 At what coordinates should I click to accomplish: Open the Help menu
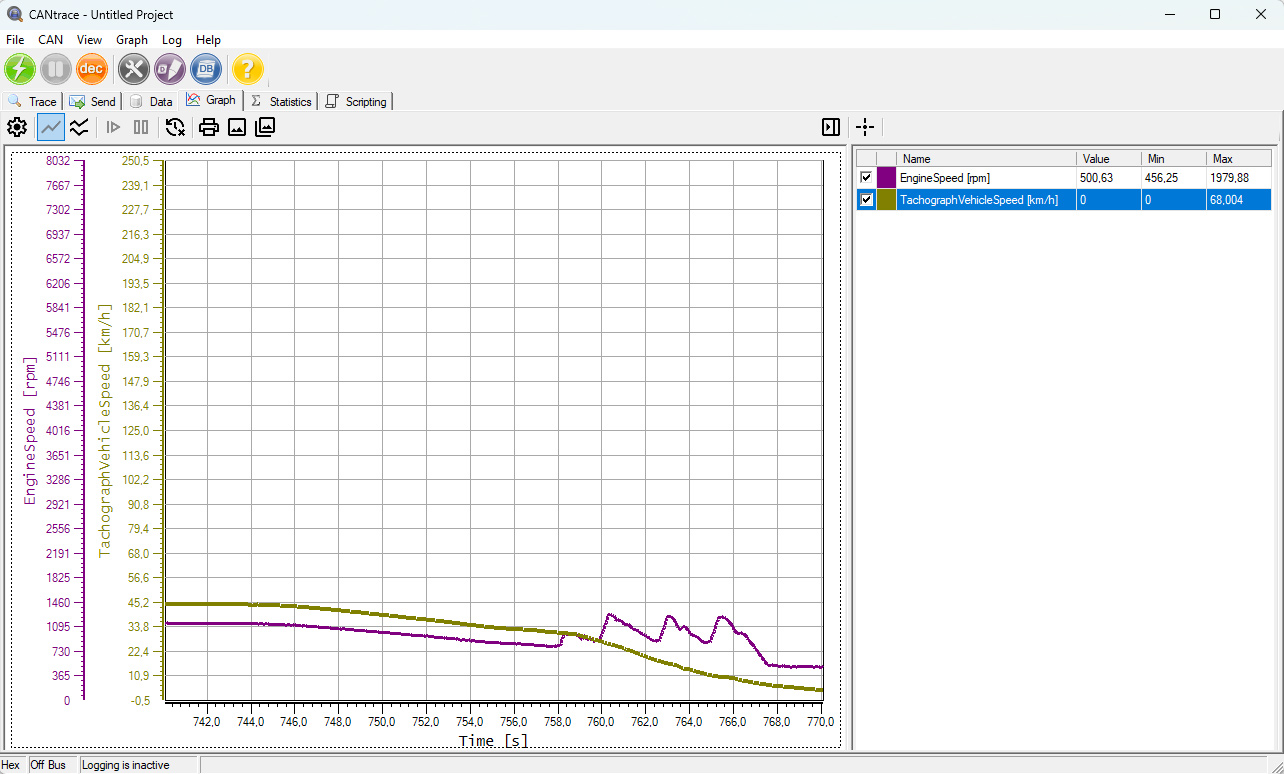point(208,40)
